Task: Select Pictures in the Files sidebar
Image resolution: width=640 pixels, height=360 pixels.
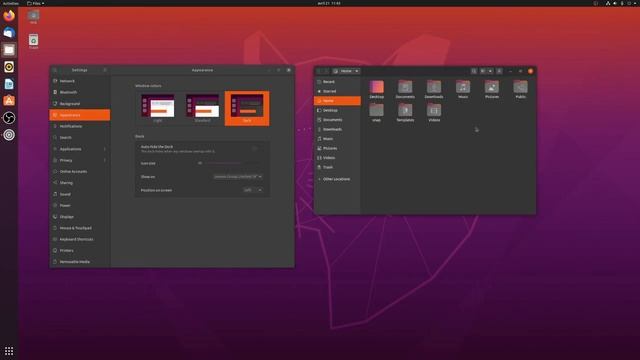Action: (337, 148)
